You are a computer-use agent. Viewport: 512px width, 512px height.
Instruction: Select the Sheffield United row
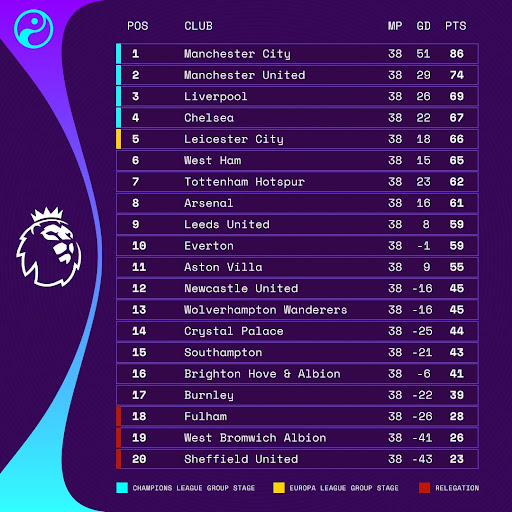point(297,459)
